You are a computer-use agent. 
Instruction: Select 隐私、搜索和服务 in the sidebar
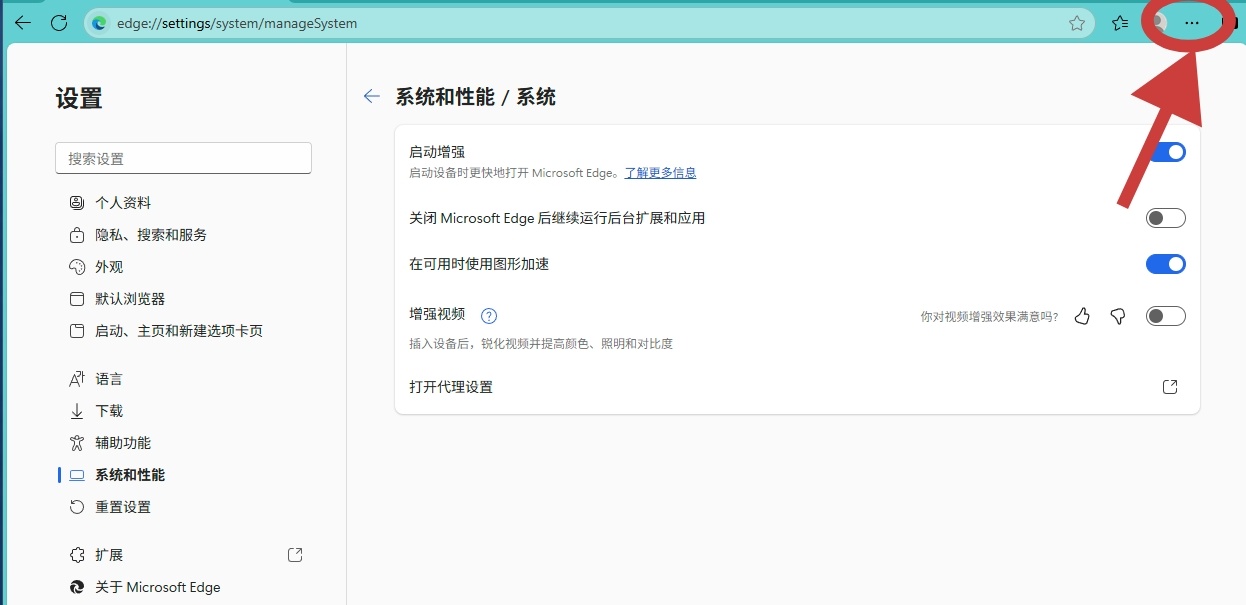tap(150, 234)
